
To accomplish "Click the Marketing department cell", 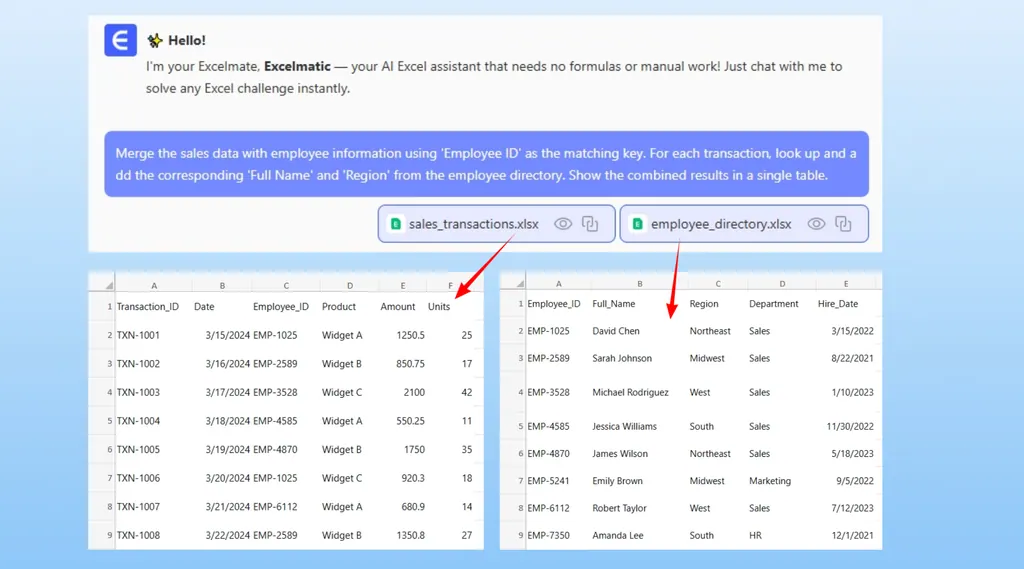I will point(769,481).
